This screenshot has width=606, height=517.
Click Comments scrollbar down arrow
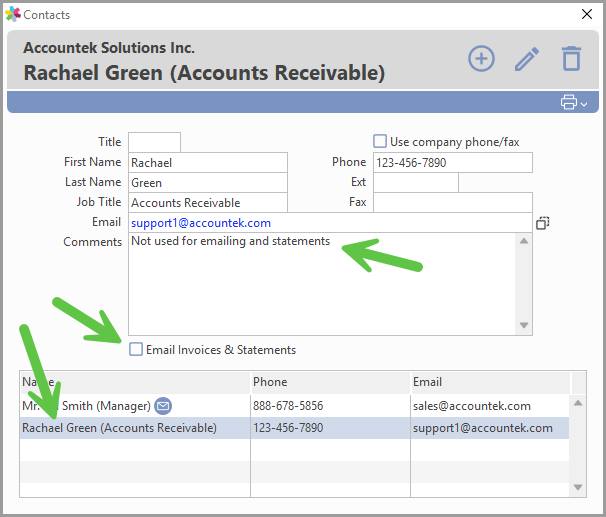click(x=524, y=325)
